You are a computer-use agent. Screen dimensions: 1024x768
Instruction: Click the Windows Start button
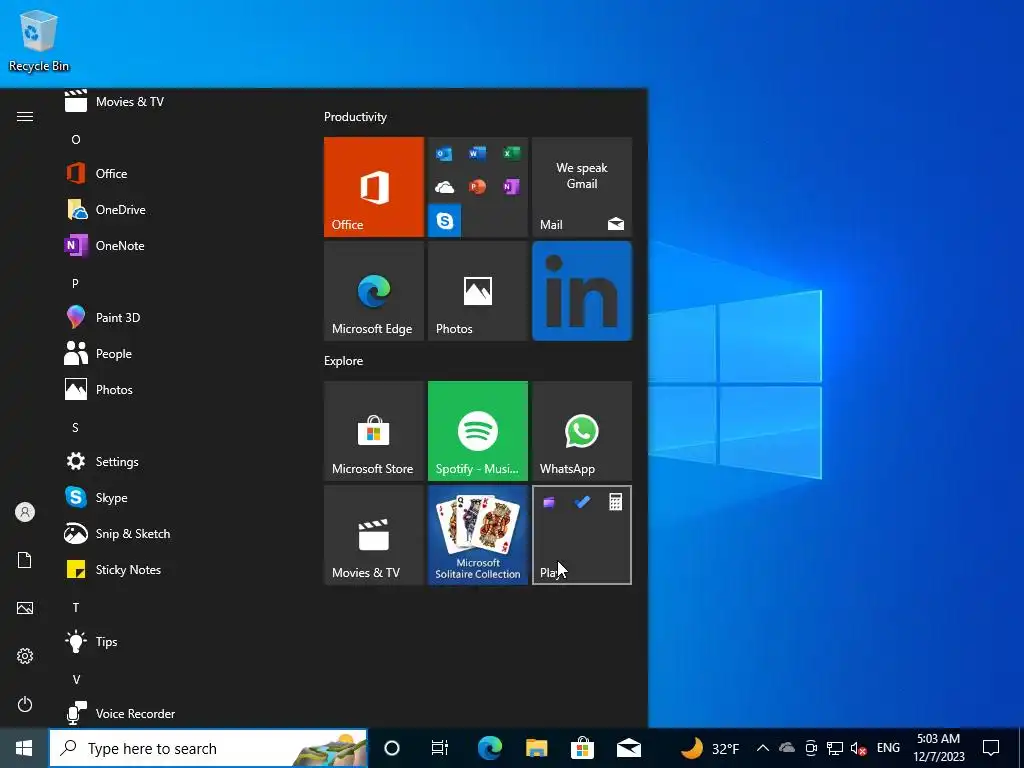24,748
